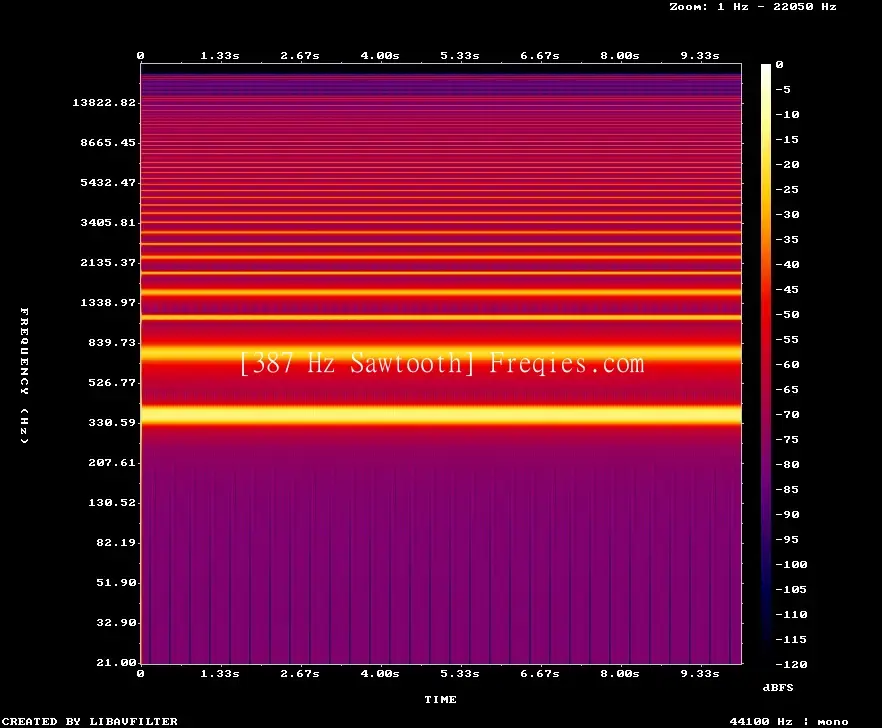Click the 21.00 frequency axis label
The image size is (882, 728).
(x=116, y=662)
